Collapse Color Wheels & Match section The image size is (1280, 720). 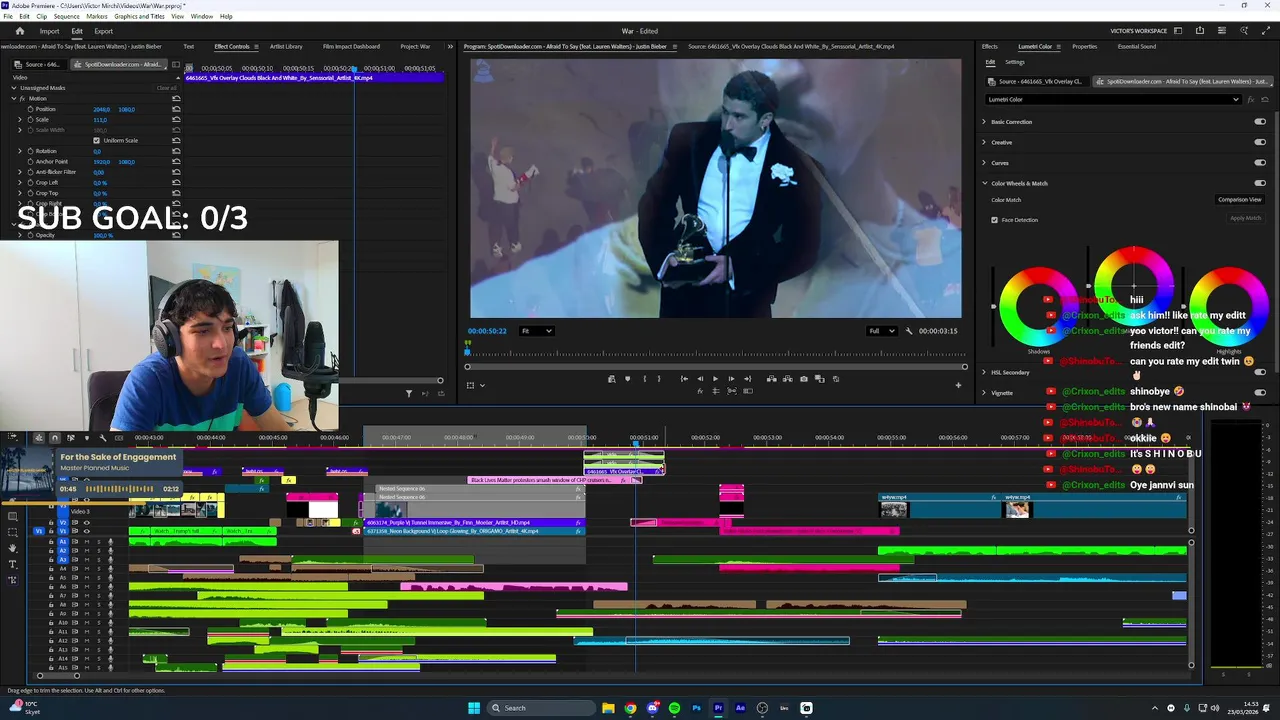(x=984, y=183)
